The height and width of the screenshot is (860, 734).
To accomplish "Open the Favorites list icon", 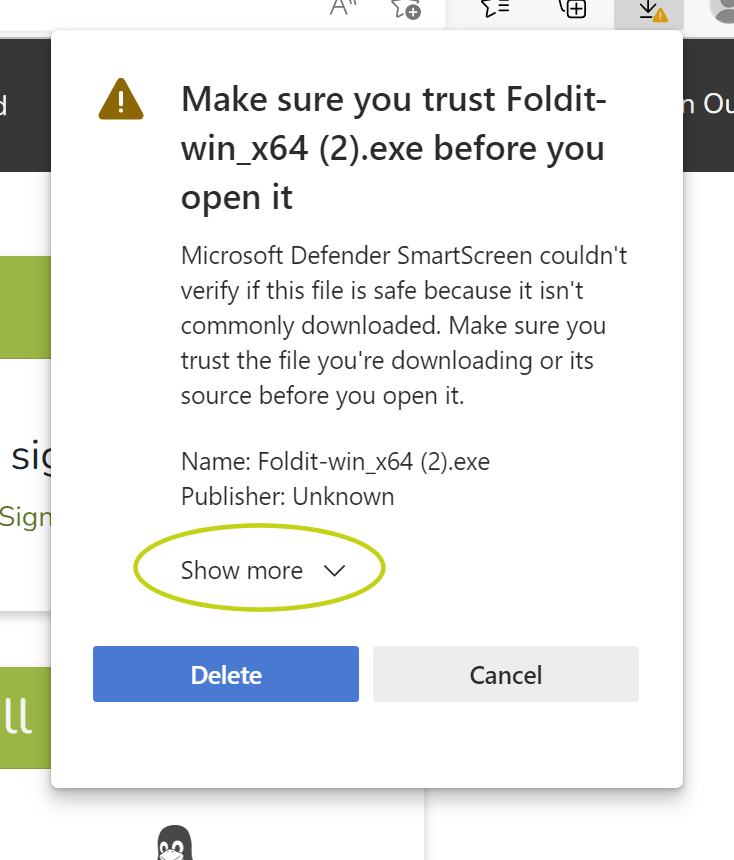I will (x=496, y=9).
